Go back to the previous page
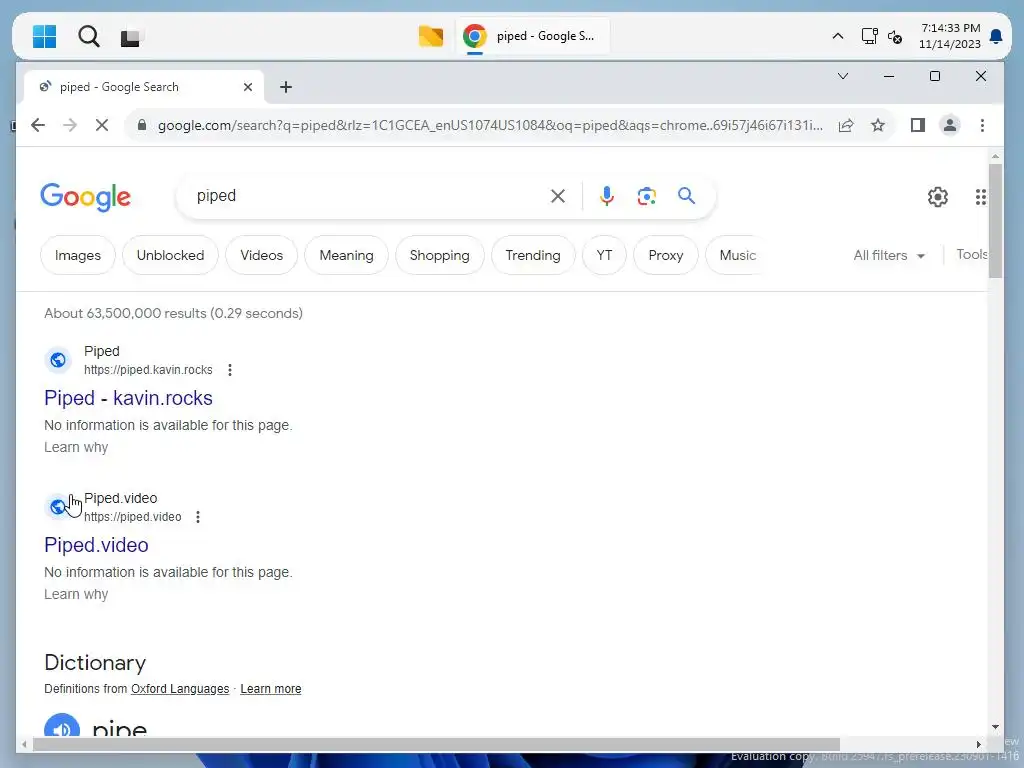 [x=38, y=125]
